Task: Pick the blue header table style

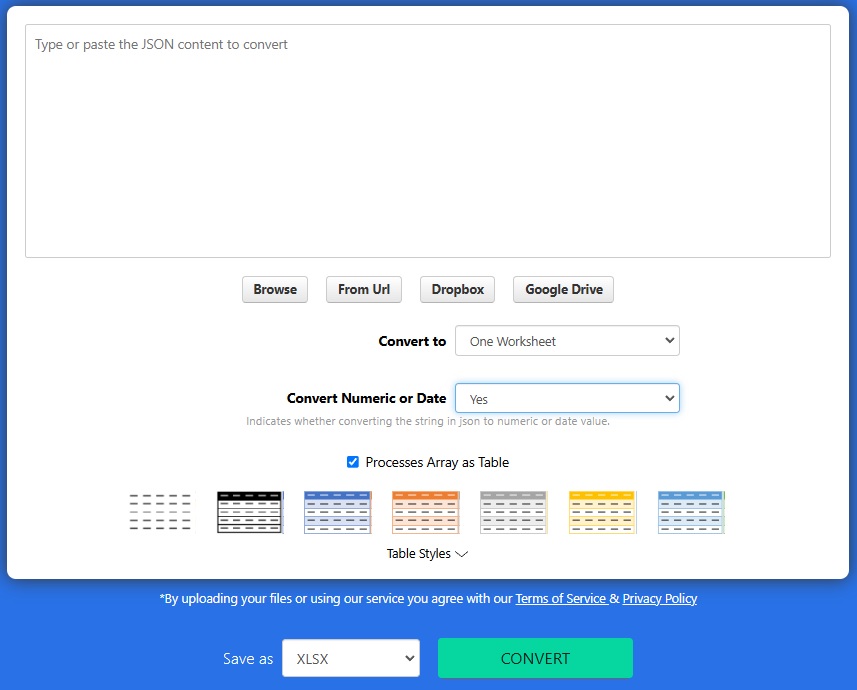Action: coord(338,512)
